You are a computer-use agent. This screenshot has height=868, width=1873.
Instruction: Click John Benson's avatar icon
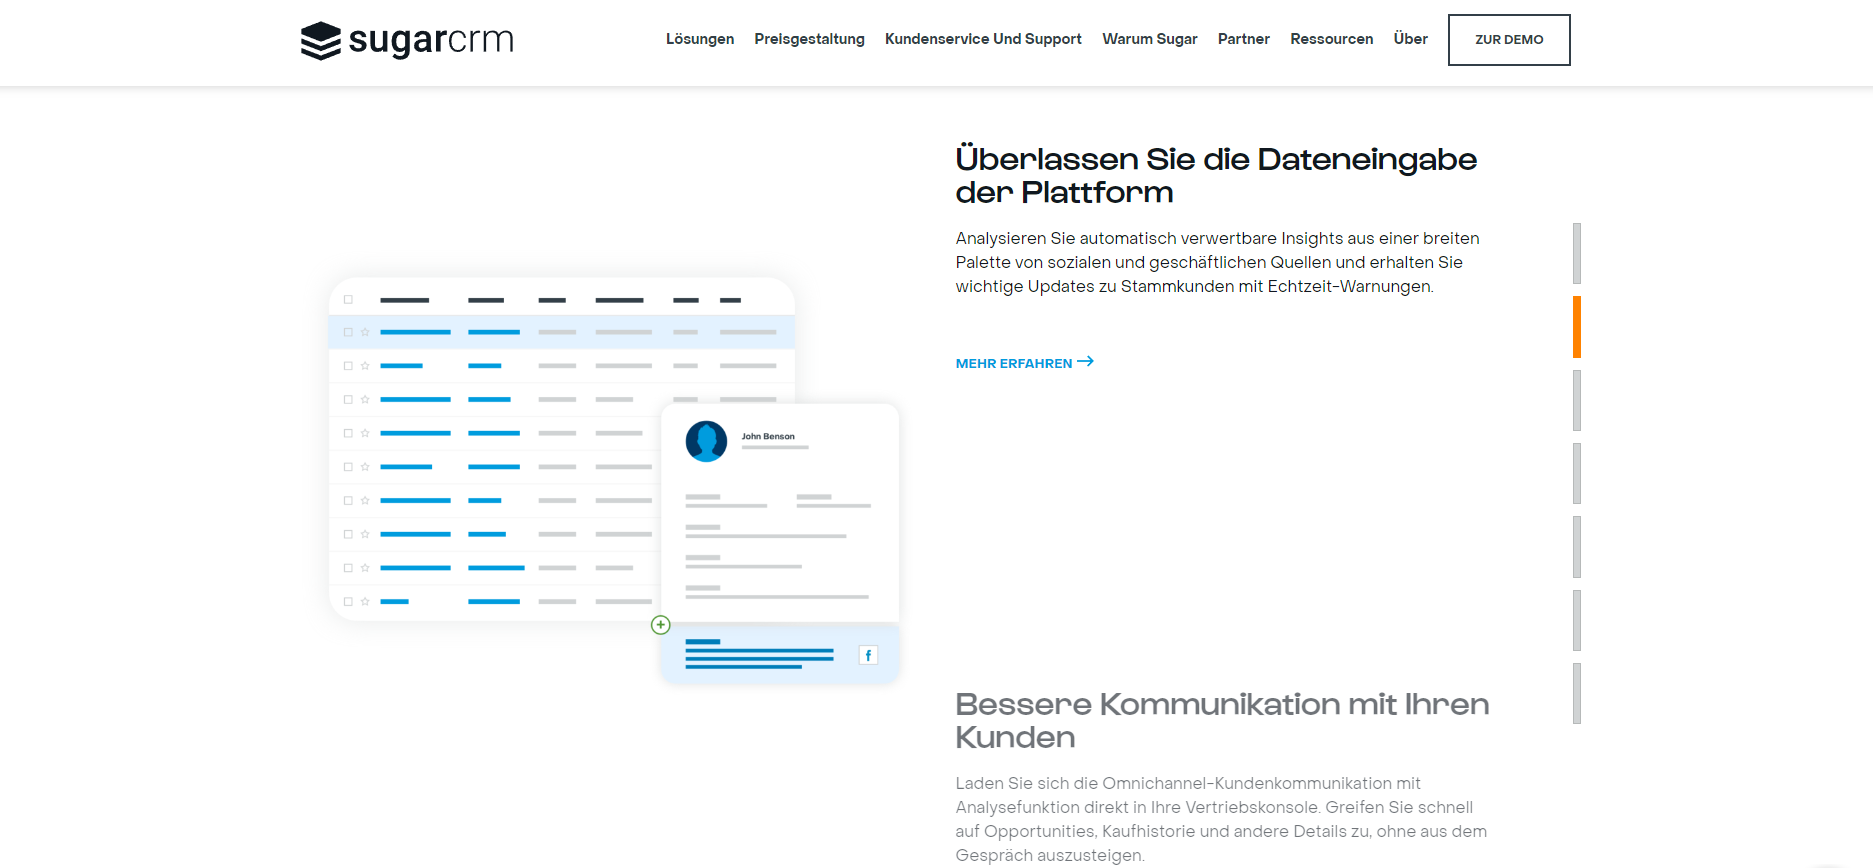(x=706, y=441)
